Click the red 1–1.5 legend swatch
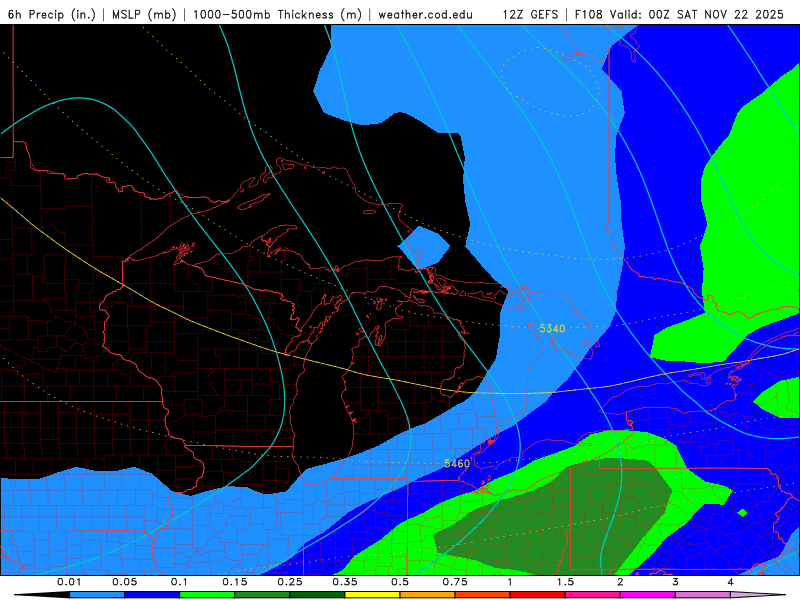This screenshot has width=800, height=600. [x=538, y=595]
